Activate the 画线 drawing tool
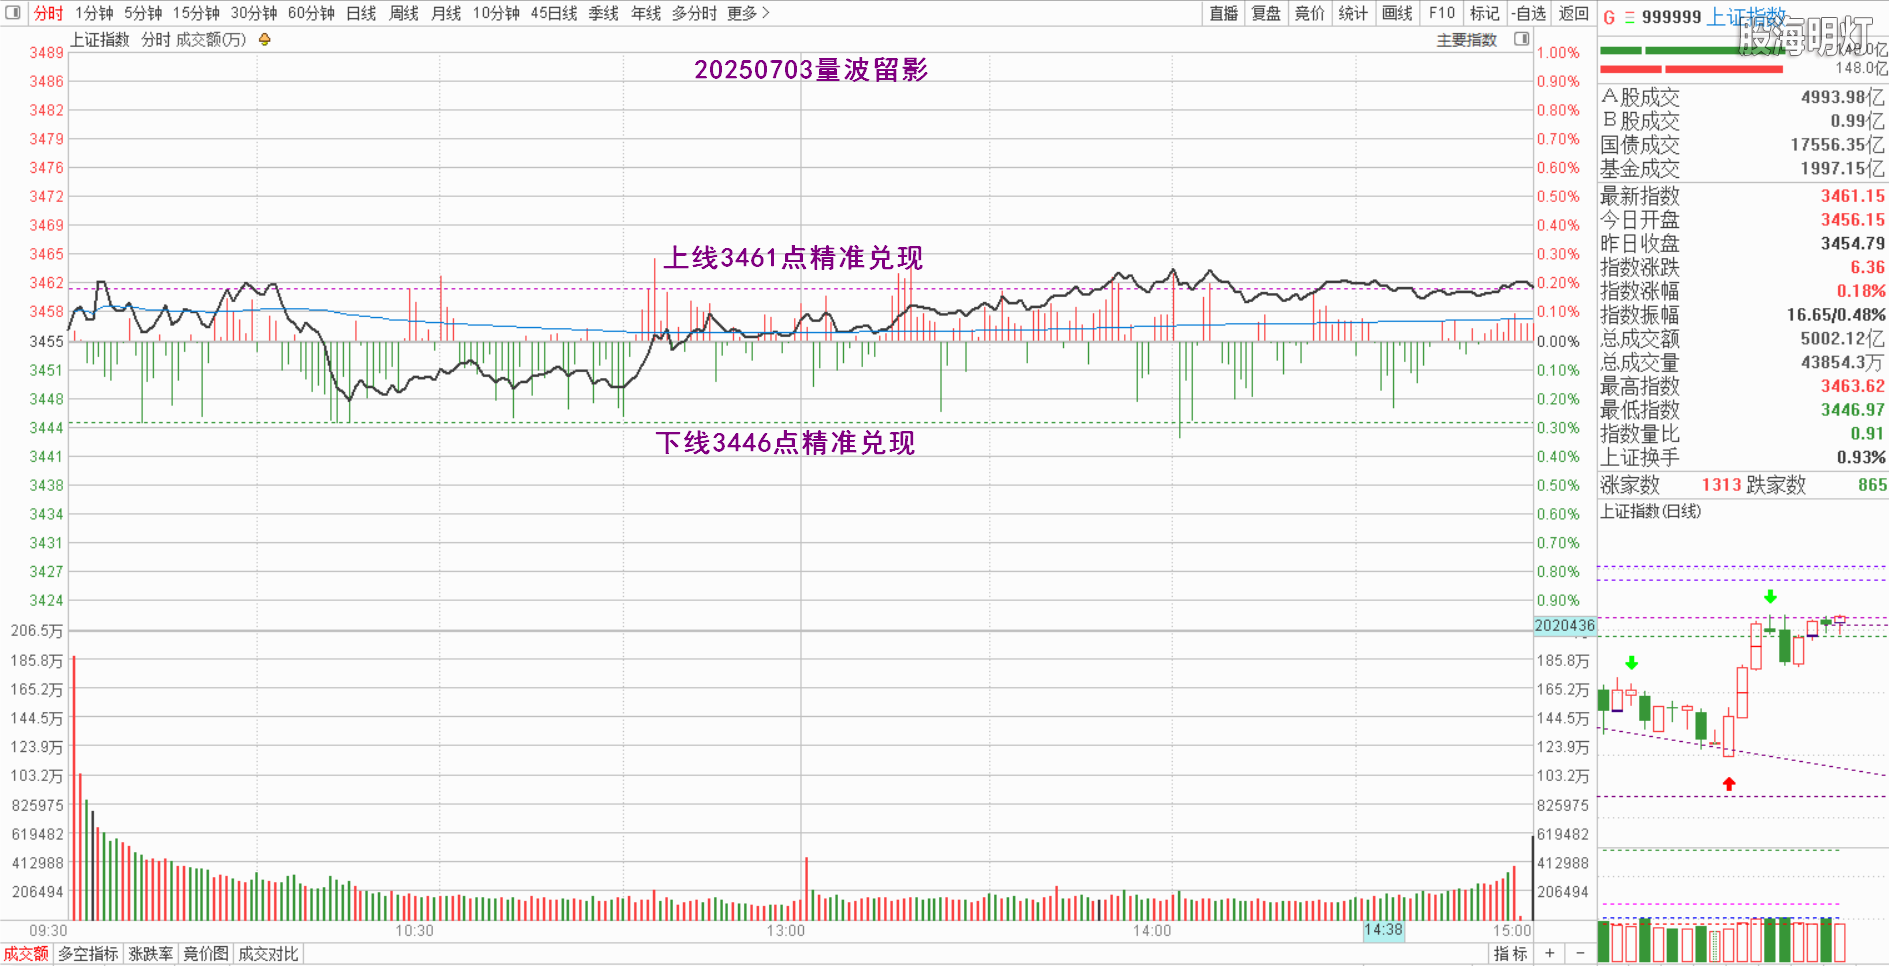The image size is (1889, 966). click(1397, 13)
